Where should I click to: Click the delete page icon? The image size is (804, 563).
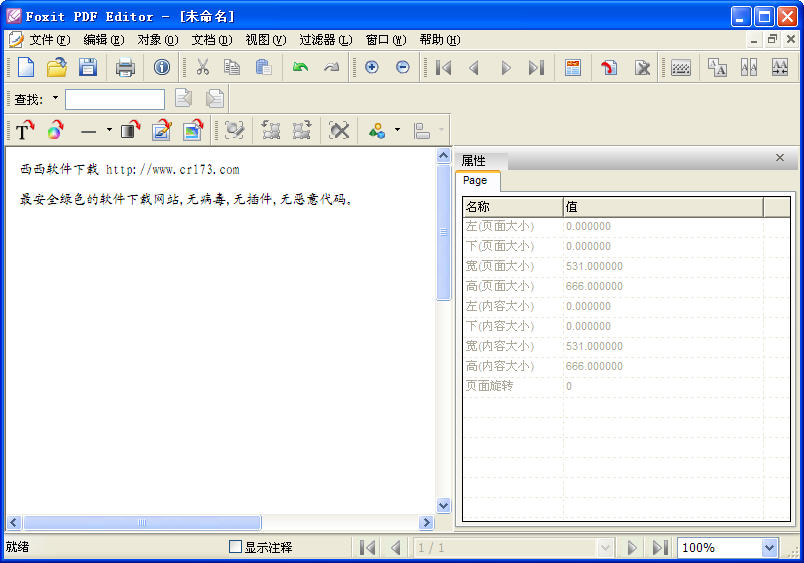(x=642, y=67)
